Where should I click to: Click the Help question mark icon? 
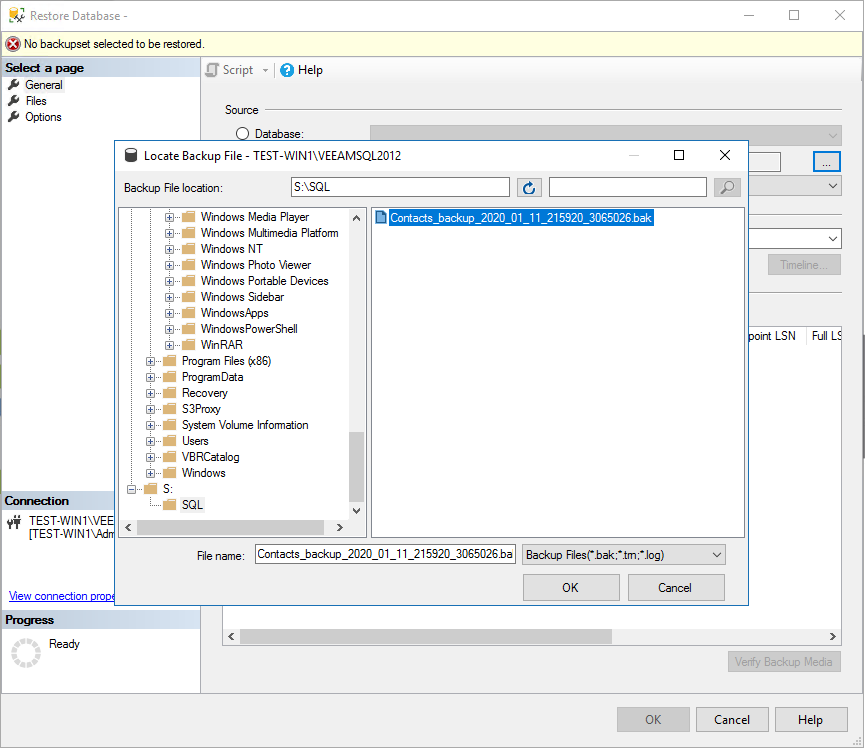(x=287, y=70)
